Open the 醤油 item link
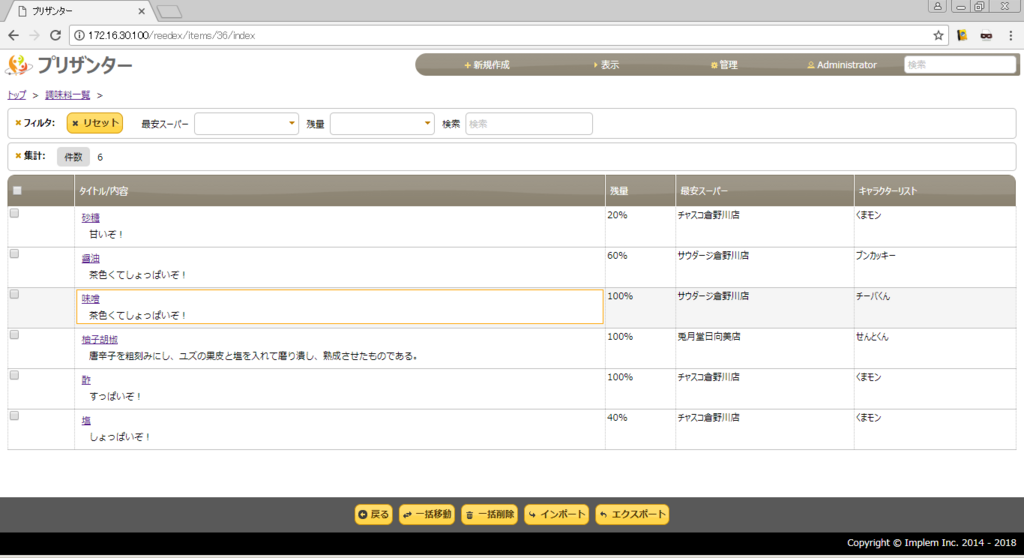1024x558 pixels. point(91,258)
